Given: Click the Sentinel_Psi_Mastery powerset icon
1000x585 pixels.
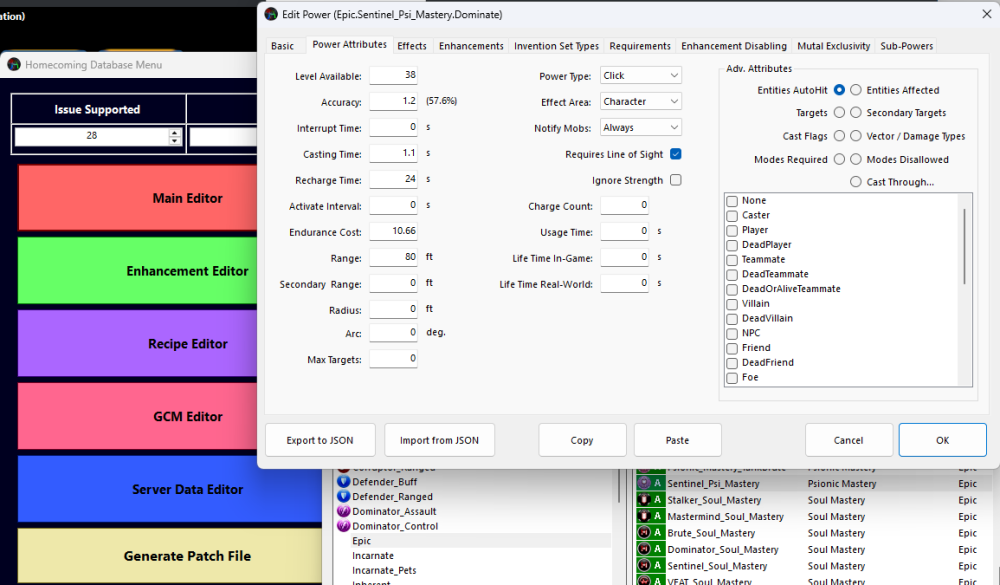Looking at the screenshot, I should coord(644,484).
